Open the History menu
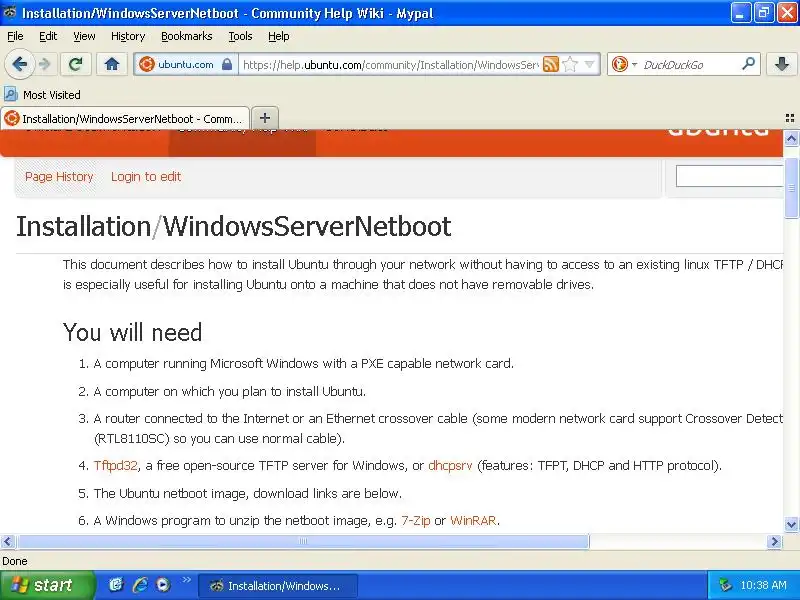800x600 pixels. click(128, 36)
